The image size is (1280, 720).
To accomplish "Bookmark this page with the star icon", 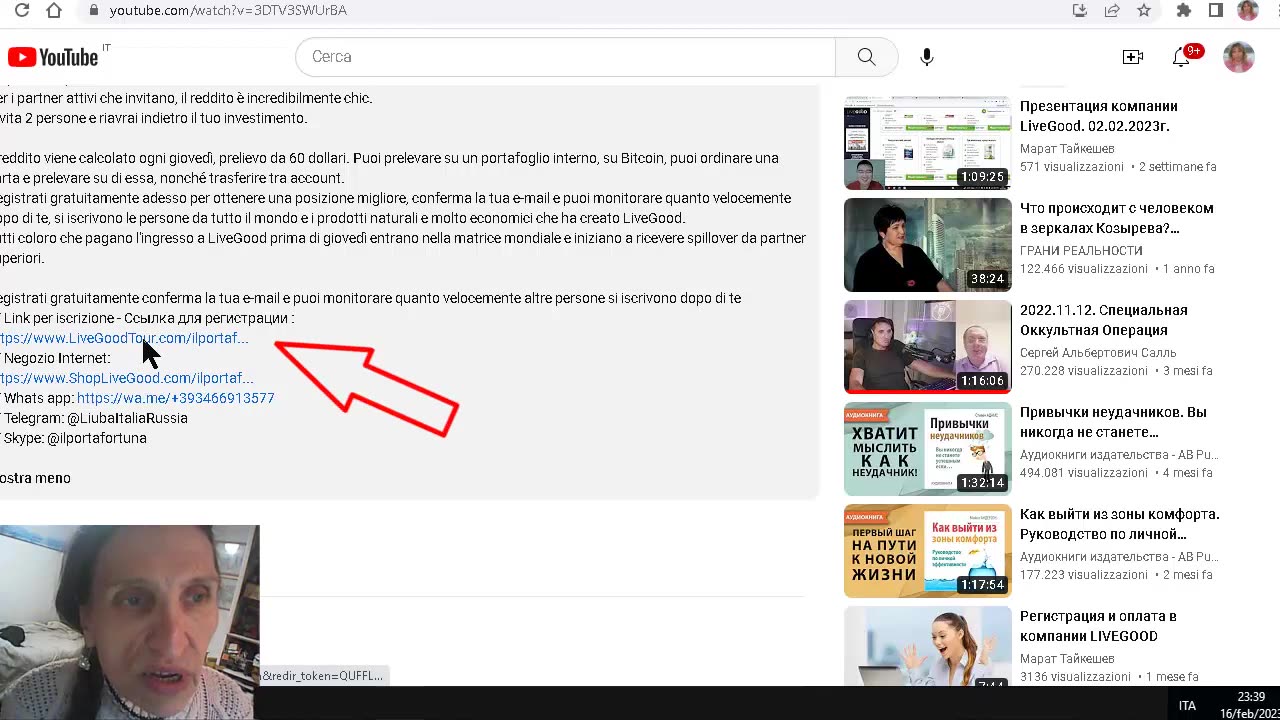I will click(x=1144, y=10).
